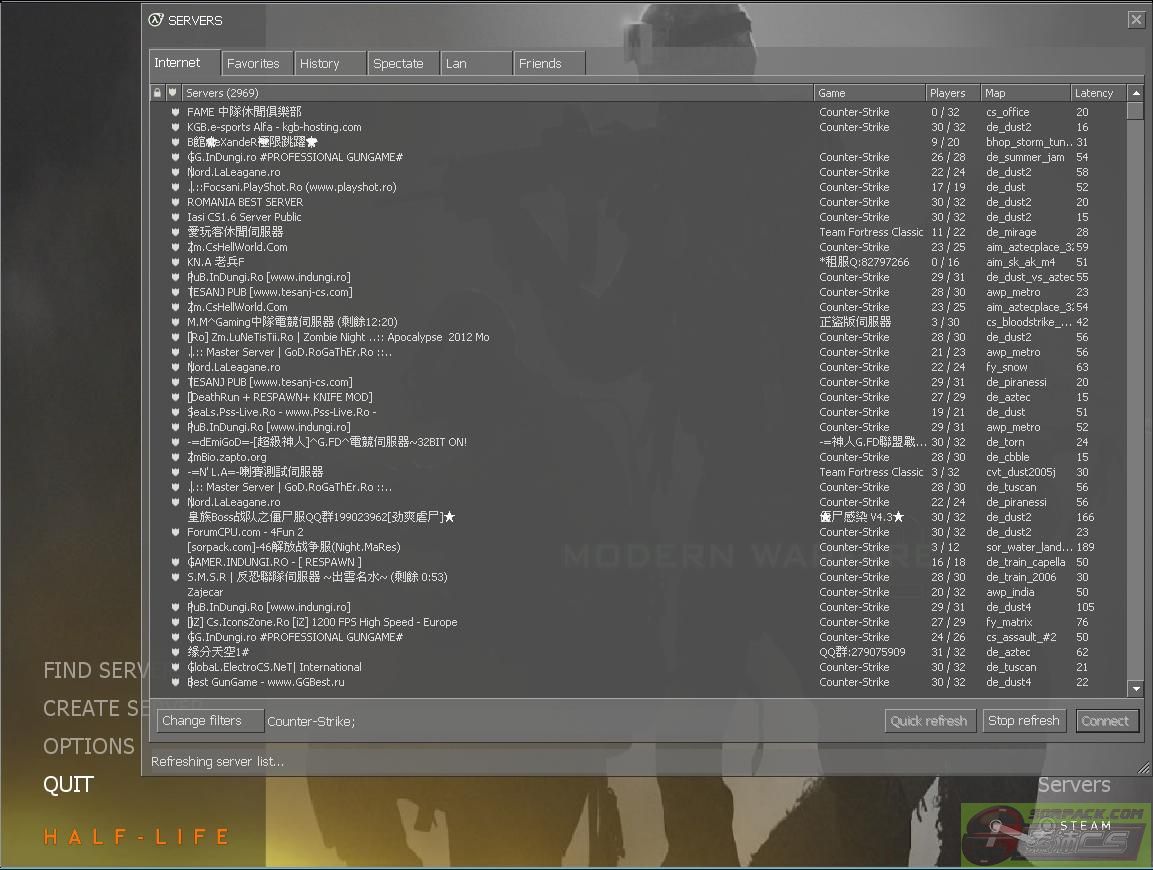Choose QUIT from the main menu
This screenshot has width=1153, height=870.
point(68,785)
